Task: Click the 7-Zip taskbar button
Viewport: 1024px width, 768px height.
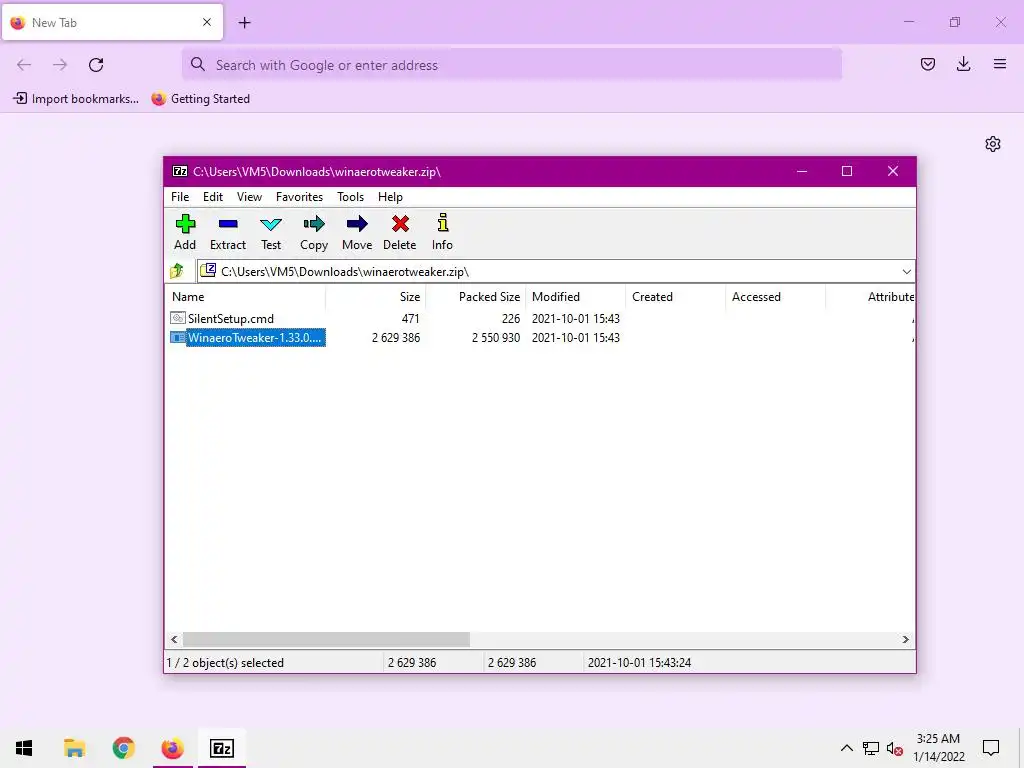Action: click(222, 748)
